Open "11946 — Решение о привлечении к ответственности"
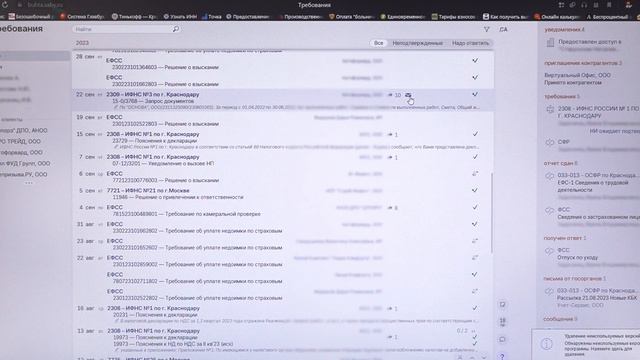 click(x=178, y=197)
